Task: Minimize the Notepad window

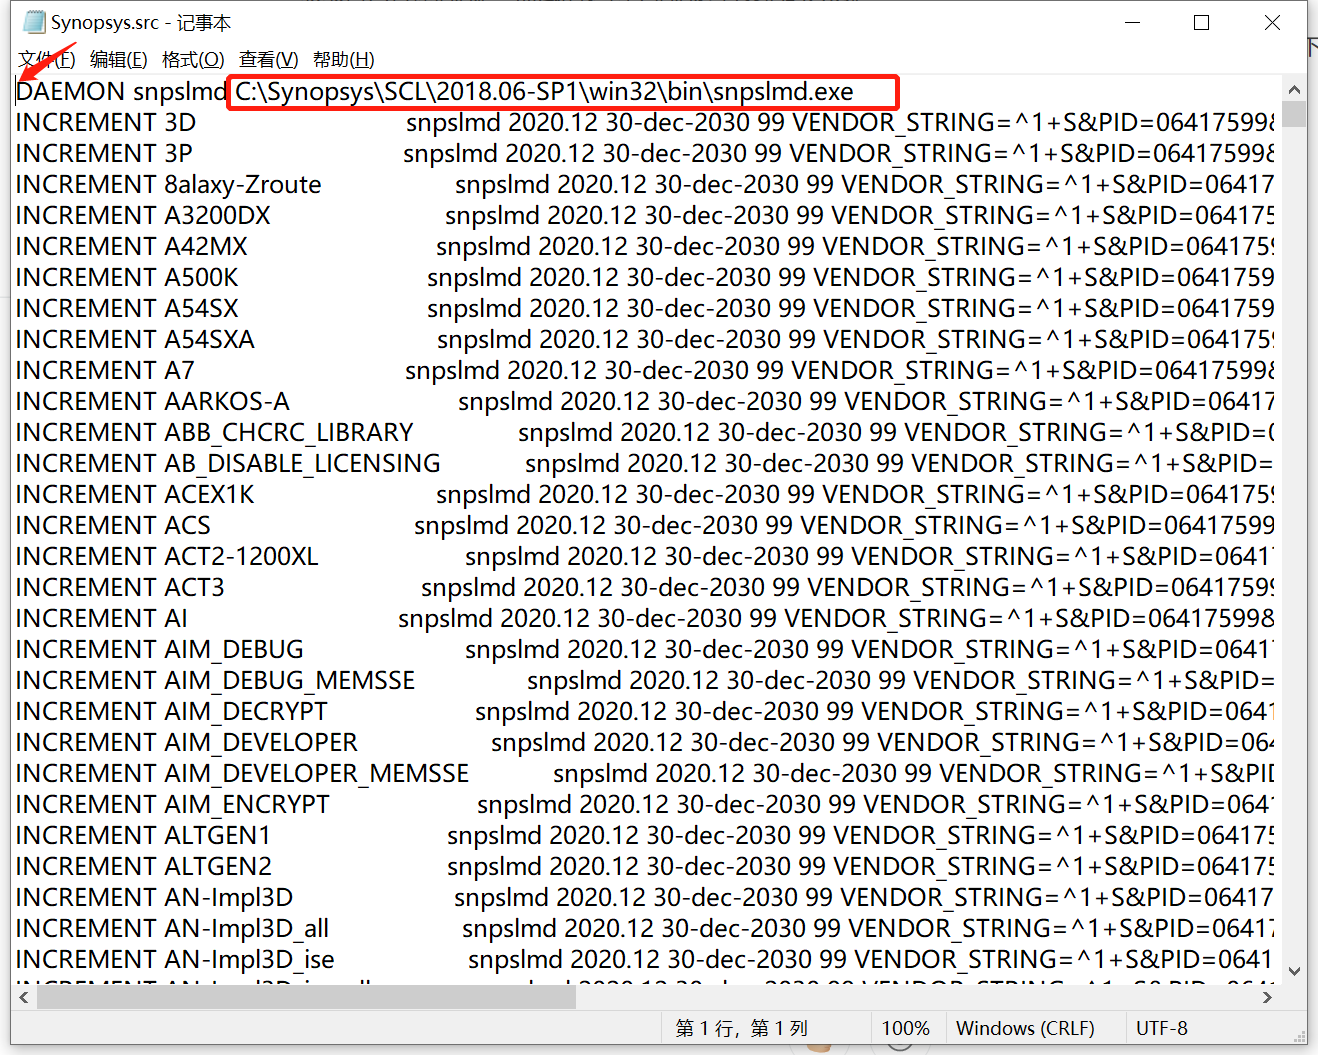Action: (x=1133, y=22)
